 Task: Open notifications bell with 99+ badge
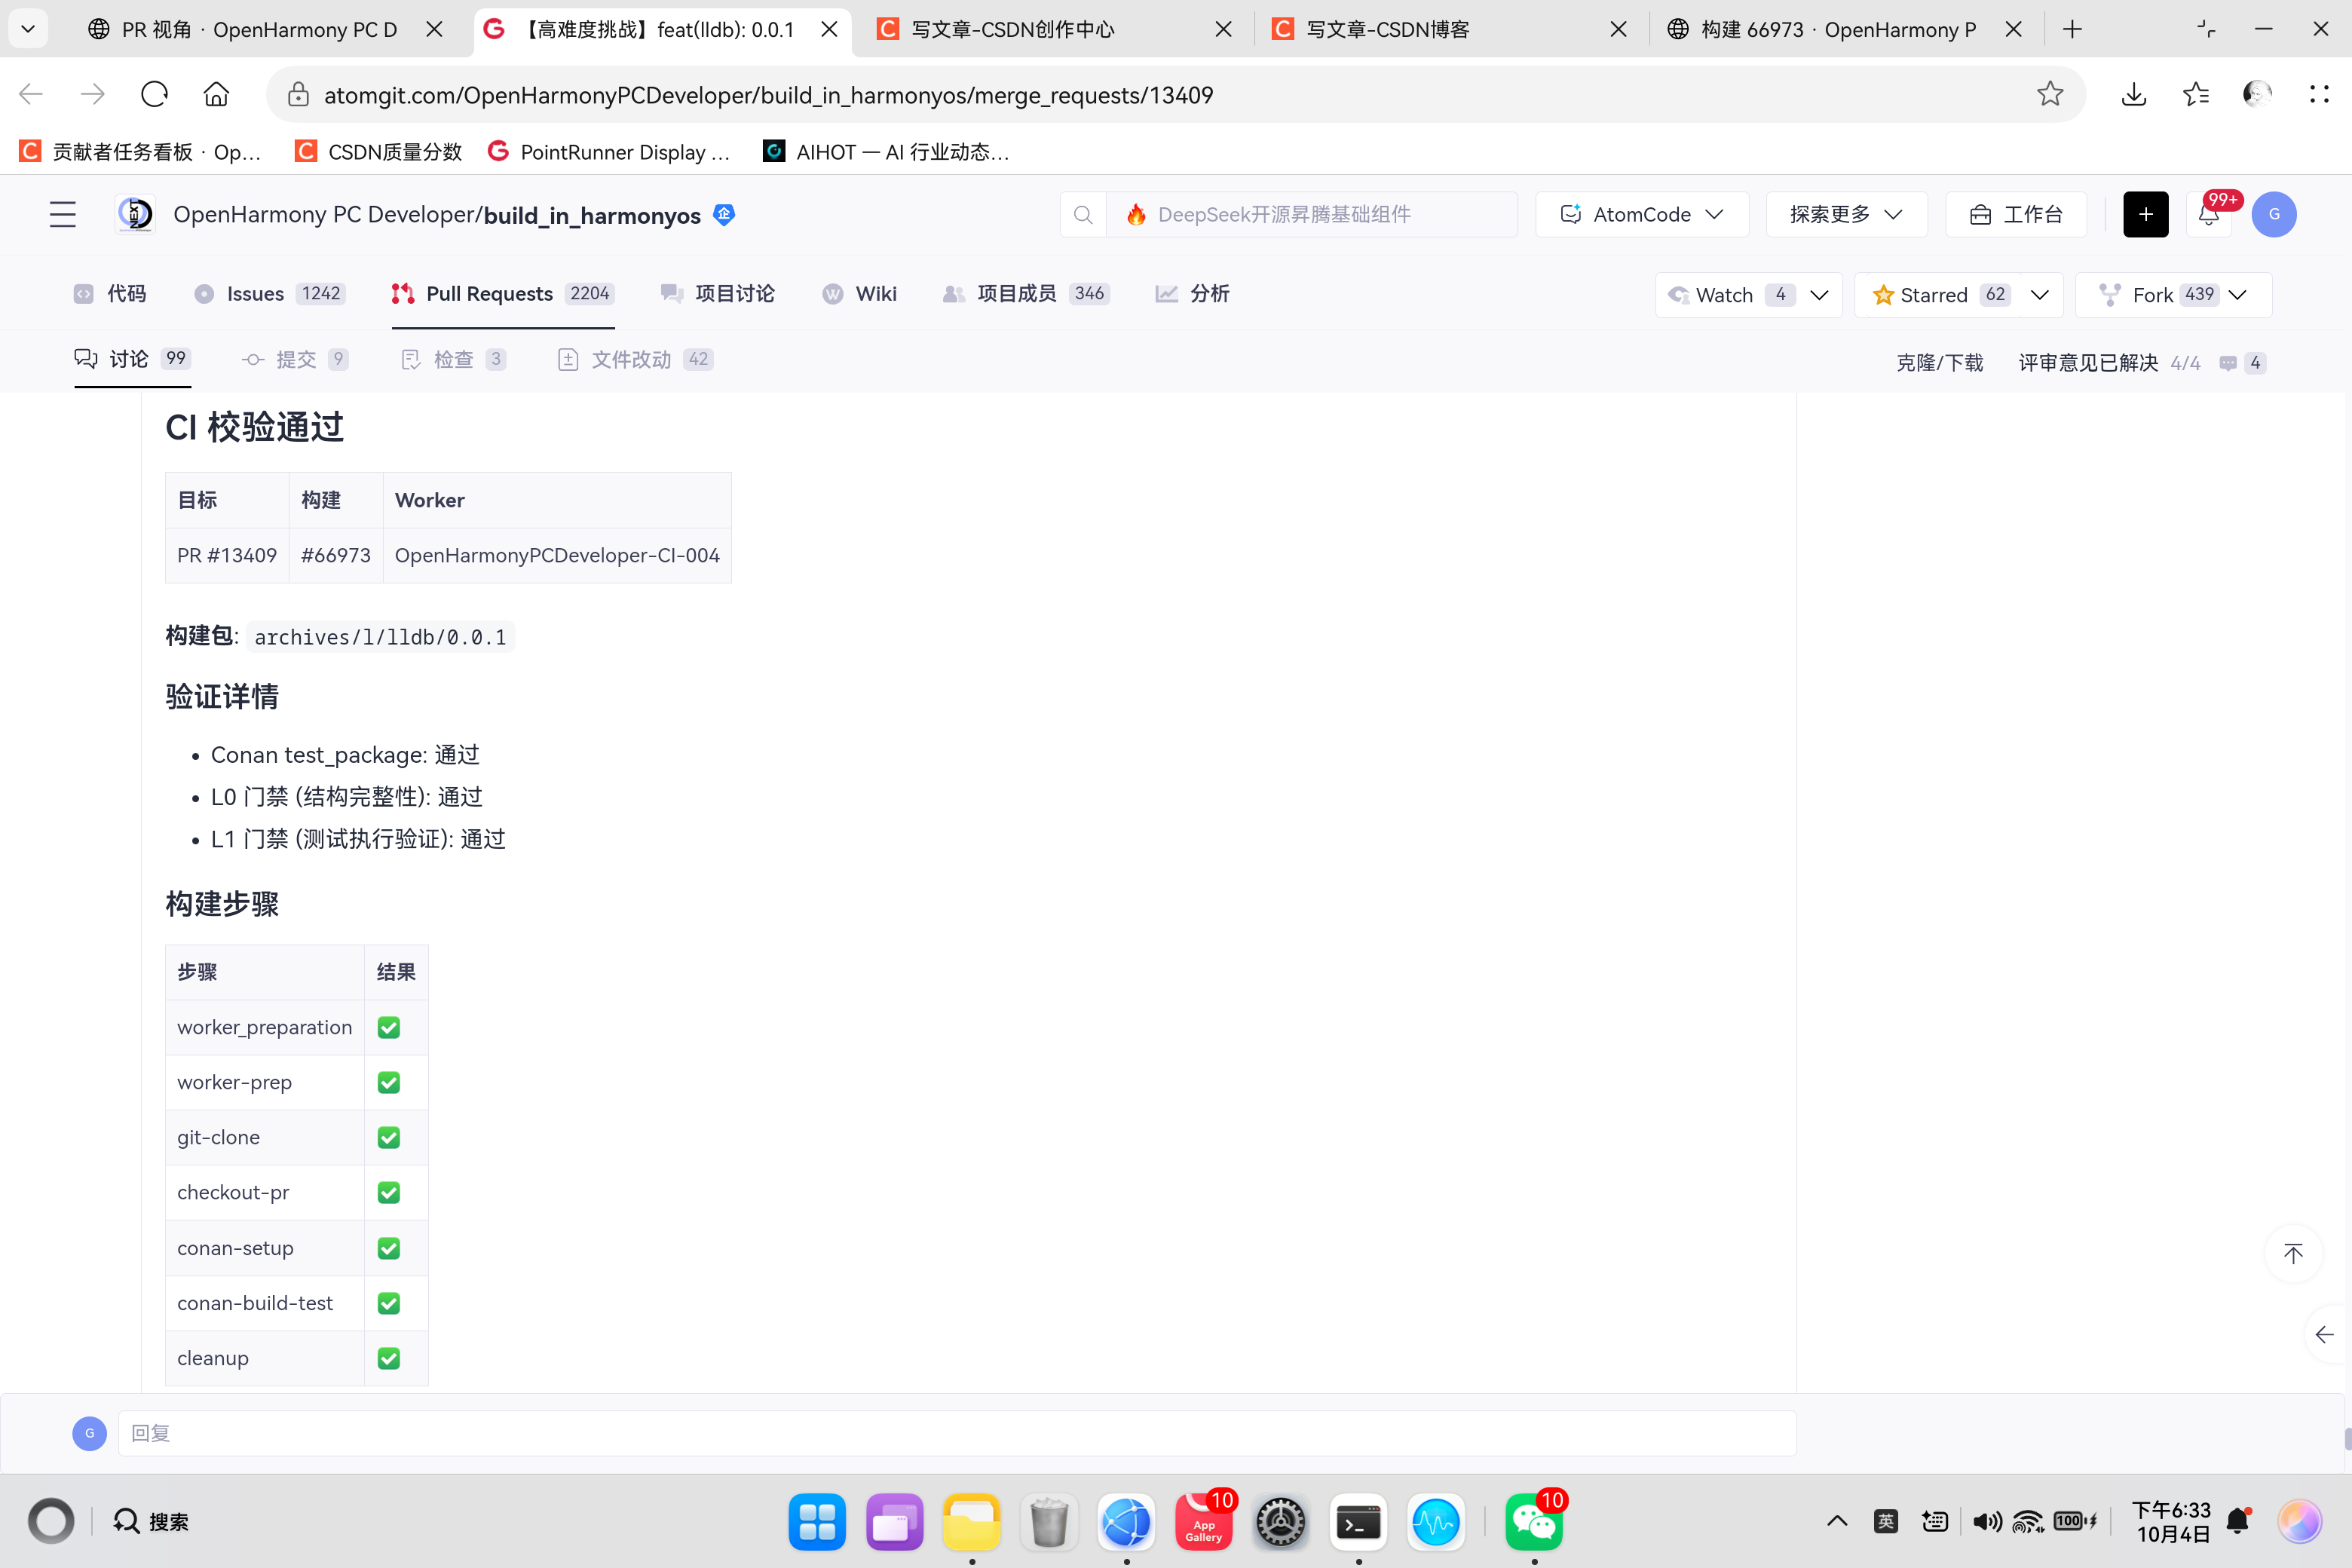2210,214
